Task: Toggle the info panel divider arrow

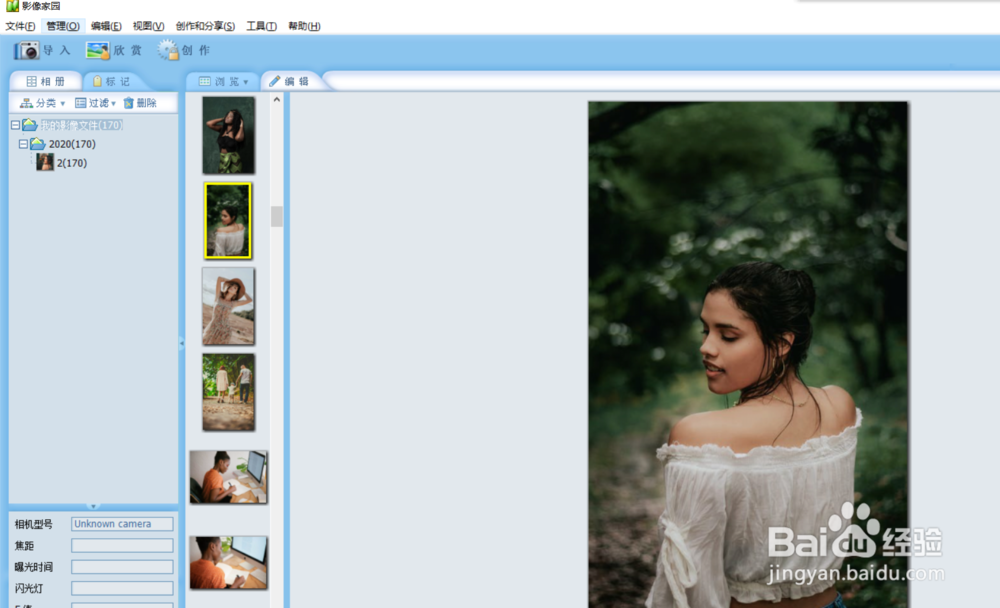Action: click(93, 506)
